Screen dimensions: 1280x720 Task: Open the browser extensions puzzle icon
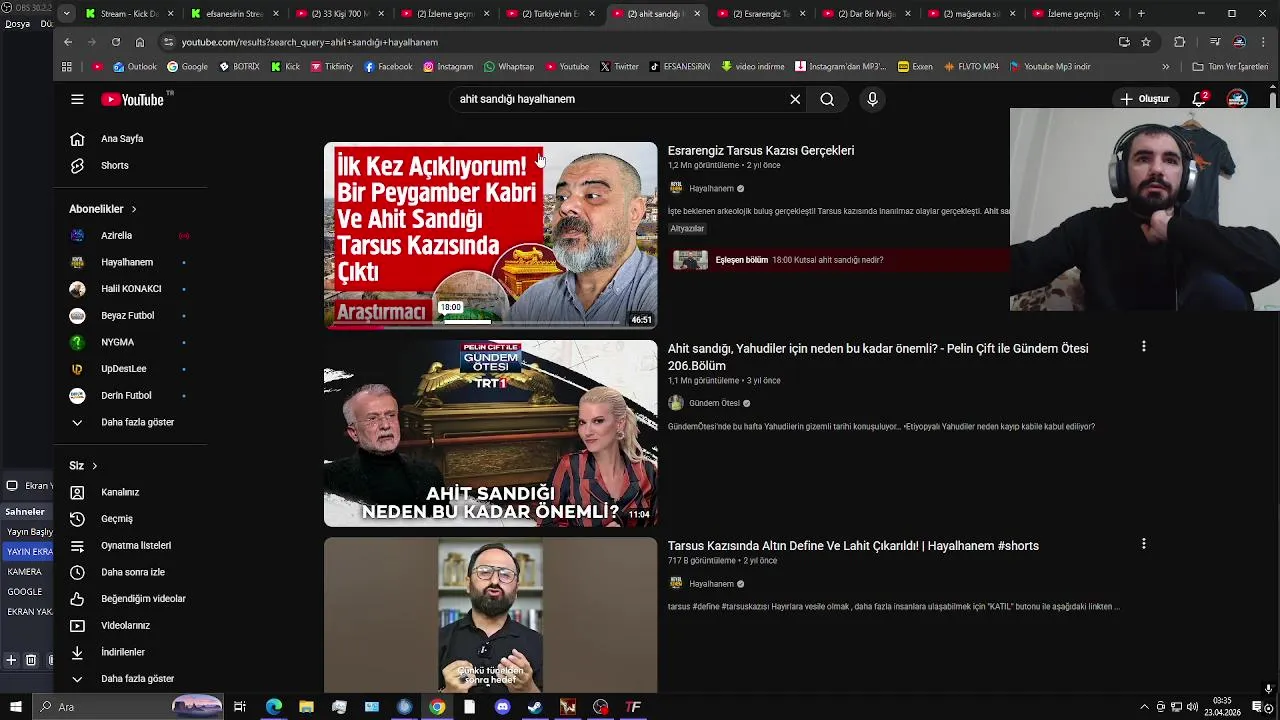click(x=1179, y=42)
